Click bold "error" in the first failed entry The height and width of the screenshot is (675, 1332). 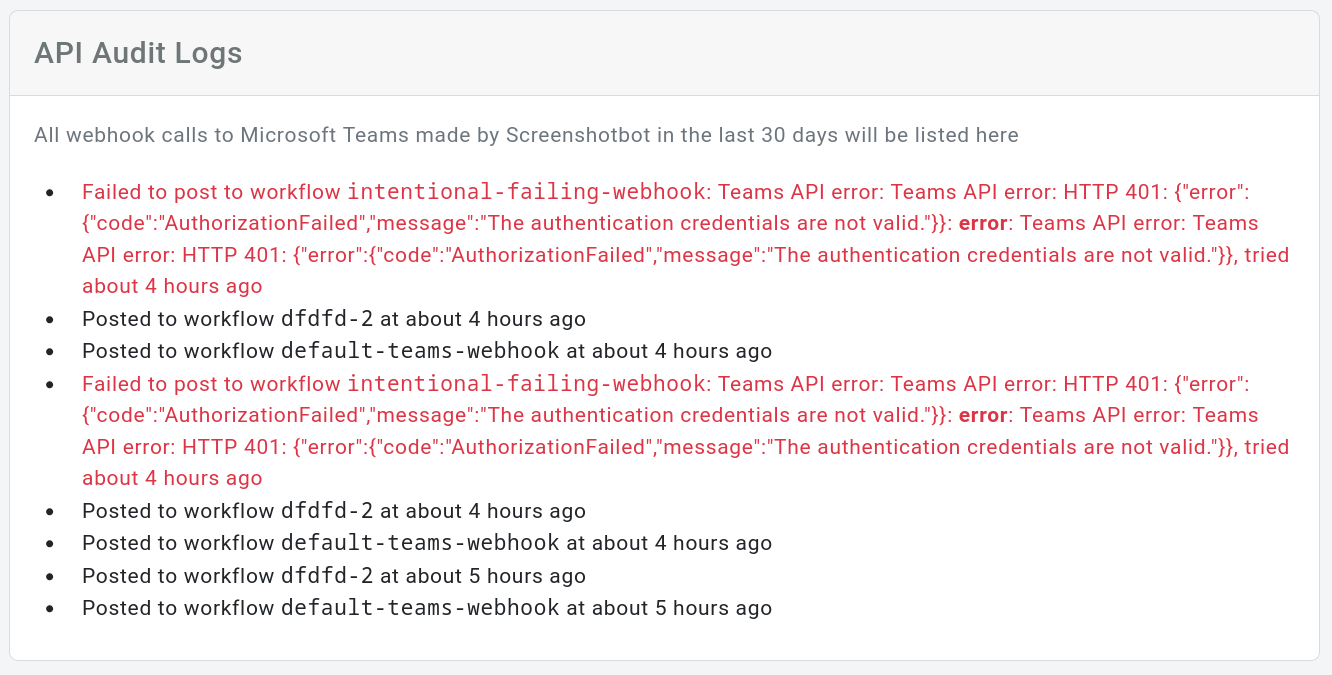tap(983, 223)
